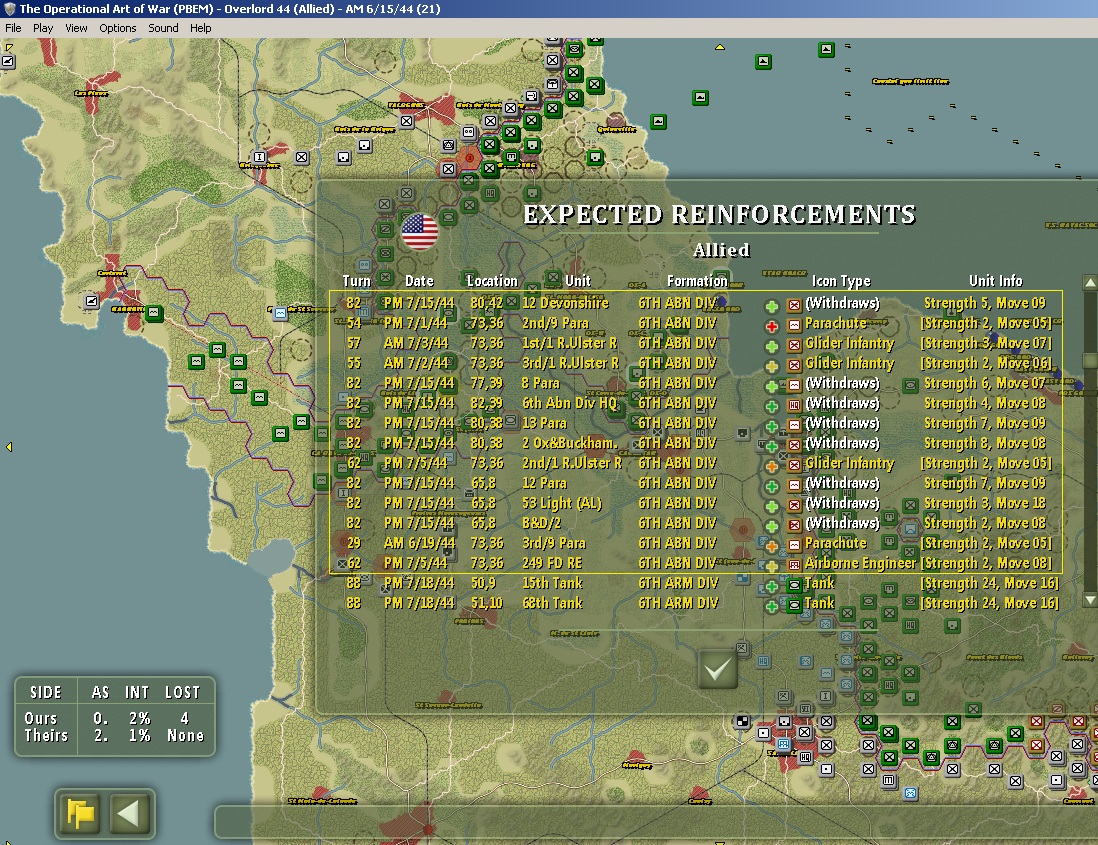Viewport: 1098px width, 845px height.
Task: Select the 1st/1 R.Ulster R row
Action: coord(696,343)
